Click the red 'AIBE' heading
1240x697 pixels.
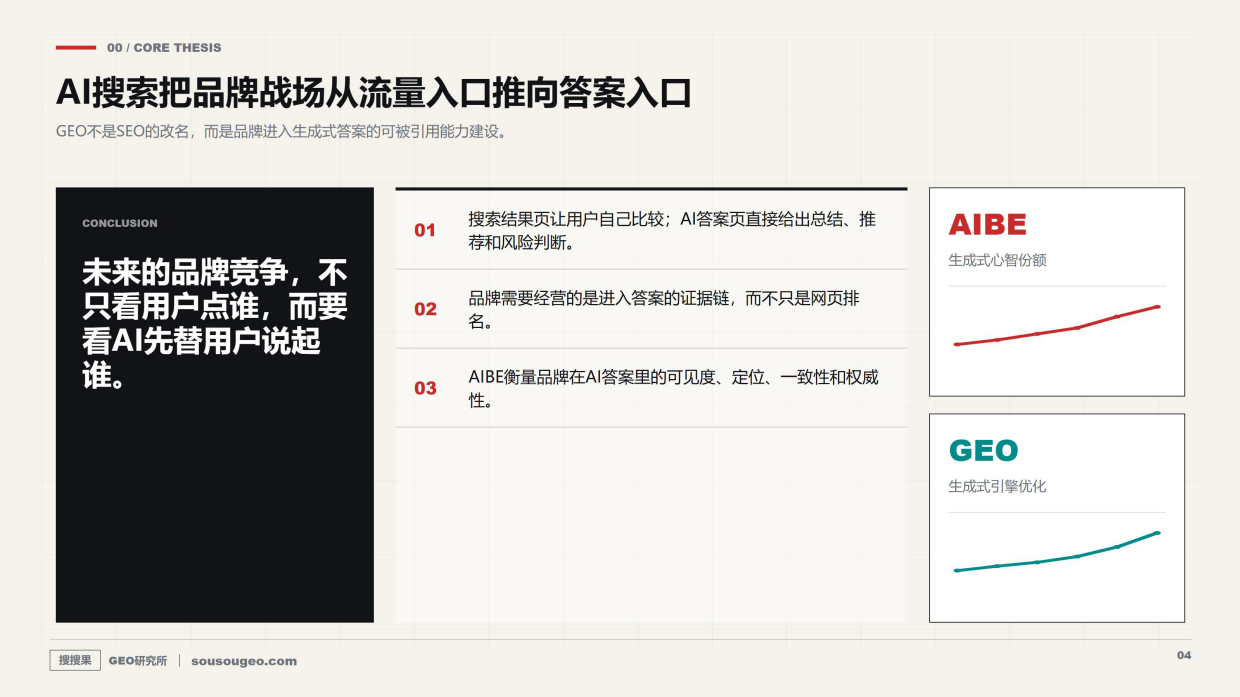pos(988,224)
